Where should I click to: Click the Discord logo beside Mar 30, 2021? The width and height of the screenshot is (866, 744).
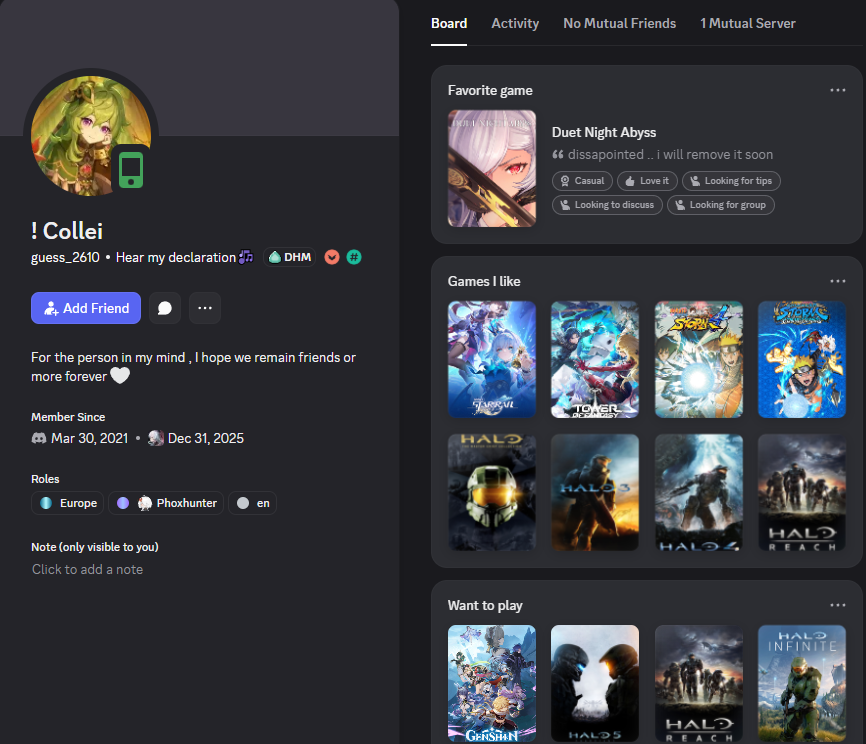click(39, 439)
